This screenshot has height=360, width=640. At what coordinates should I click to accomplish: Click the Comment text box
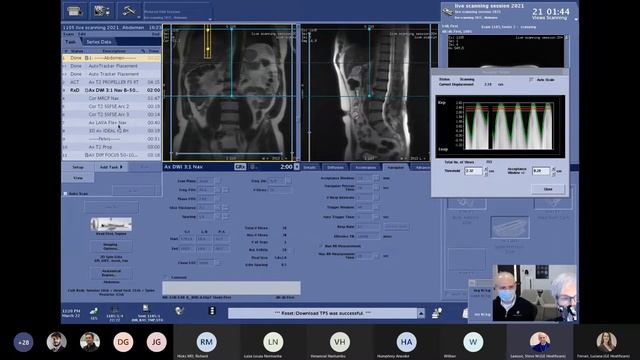(231, 288)
